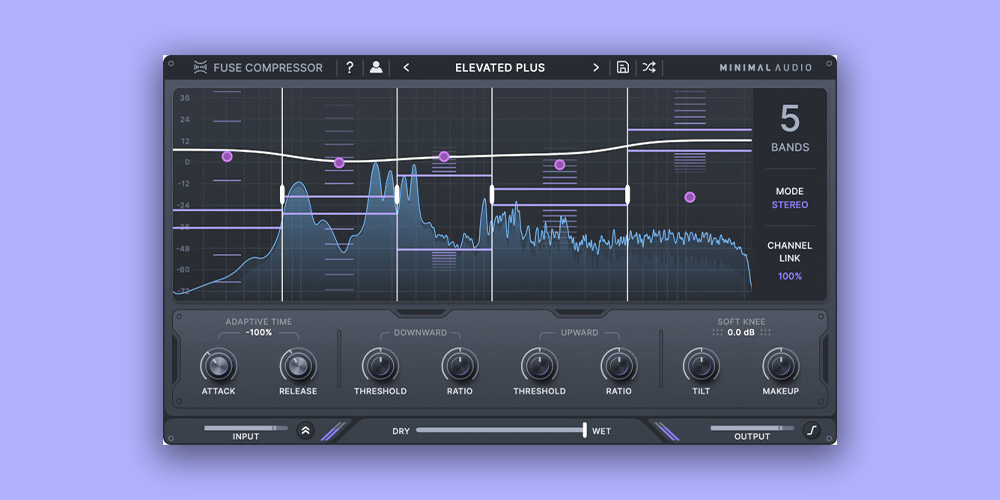Screen dimensions: 1000x500
Task: Click the Input level slider
Action: [x=246, y=428]
